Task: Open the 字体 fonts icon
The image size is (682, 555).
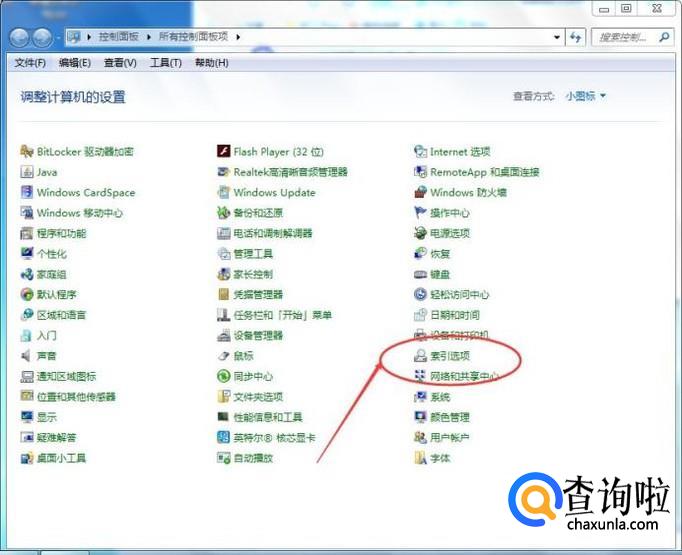Action: 421,459
